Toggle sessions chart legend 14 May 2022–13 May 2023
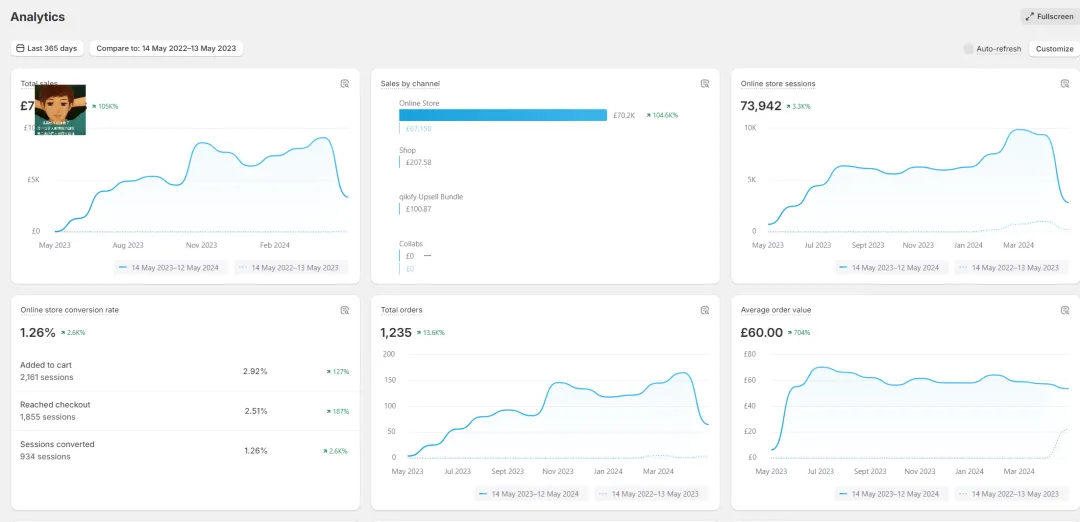This screenshot has width=1080, height=522. [x=1011, y=267]
